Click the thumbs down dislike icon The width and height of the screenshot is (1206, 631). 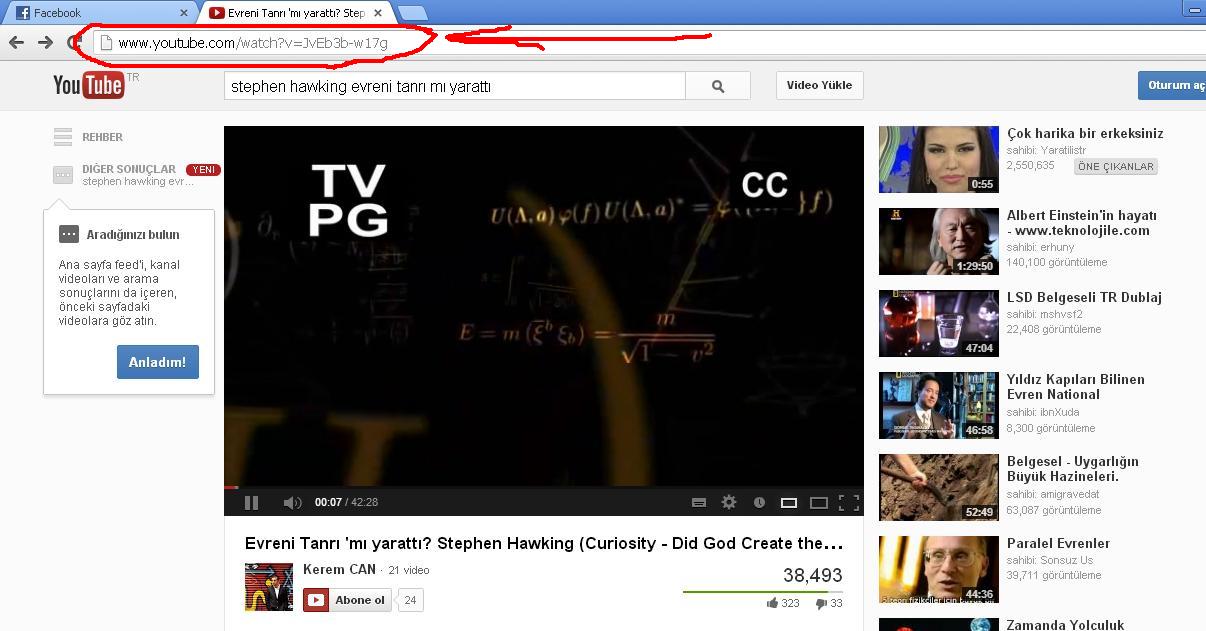click(x=821, y=603)
